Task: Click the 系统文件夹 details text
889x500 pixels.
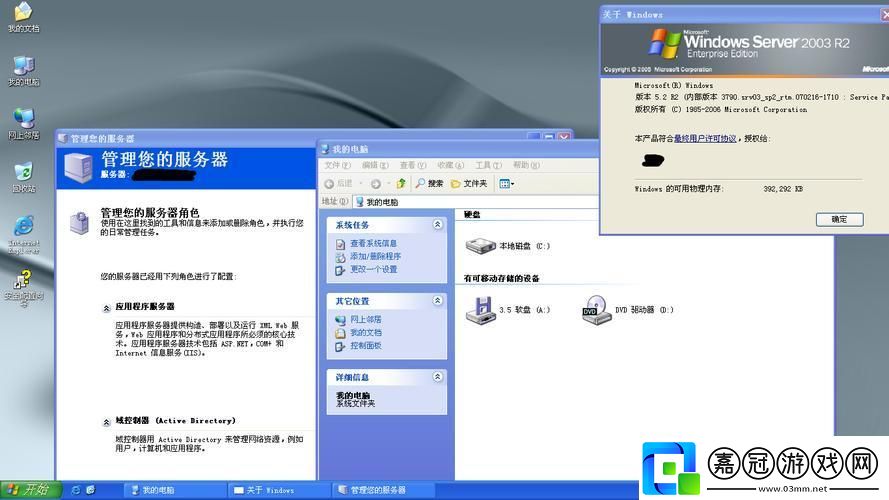Action: click(x=355, y=404)
